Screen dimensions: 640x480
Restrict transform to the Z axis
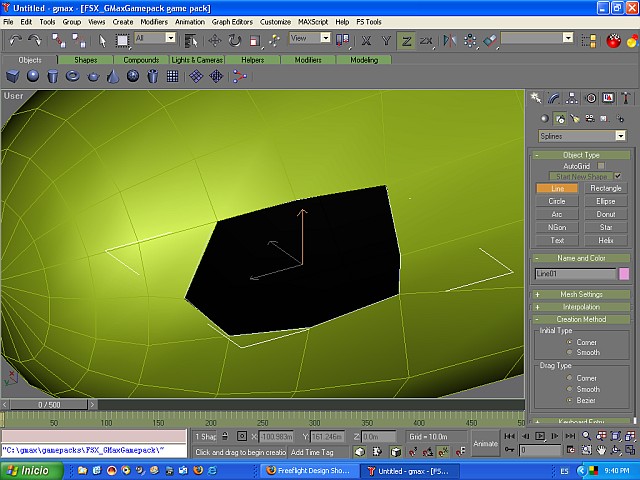pos(406,40)
